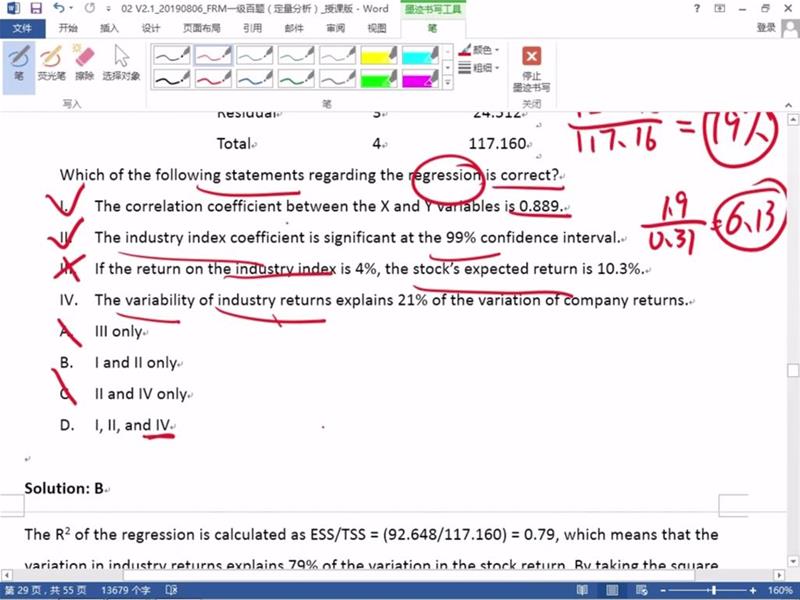Click the Word application icon in title bar

point(12,8)
